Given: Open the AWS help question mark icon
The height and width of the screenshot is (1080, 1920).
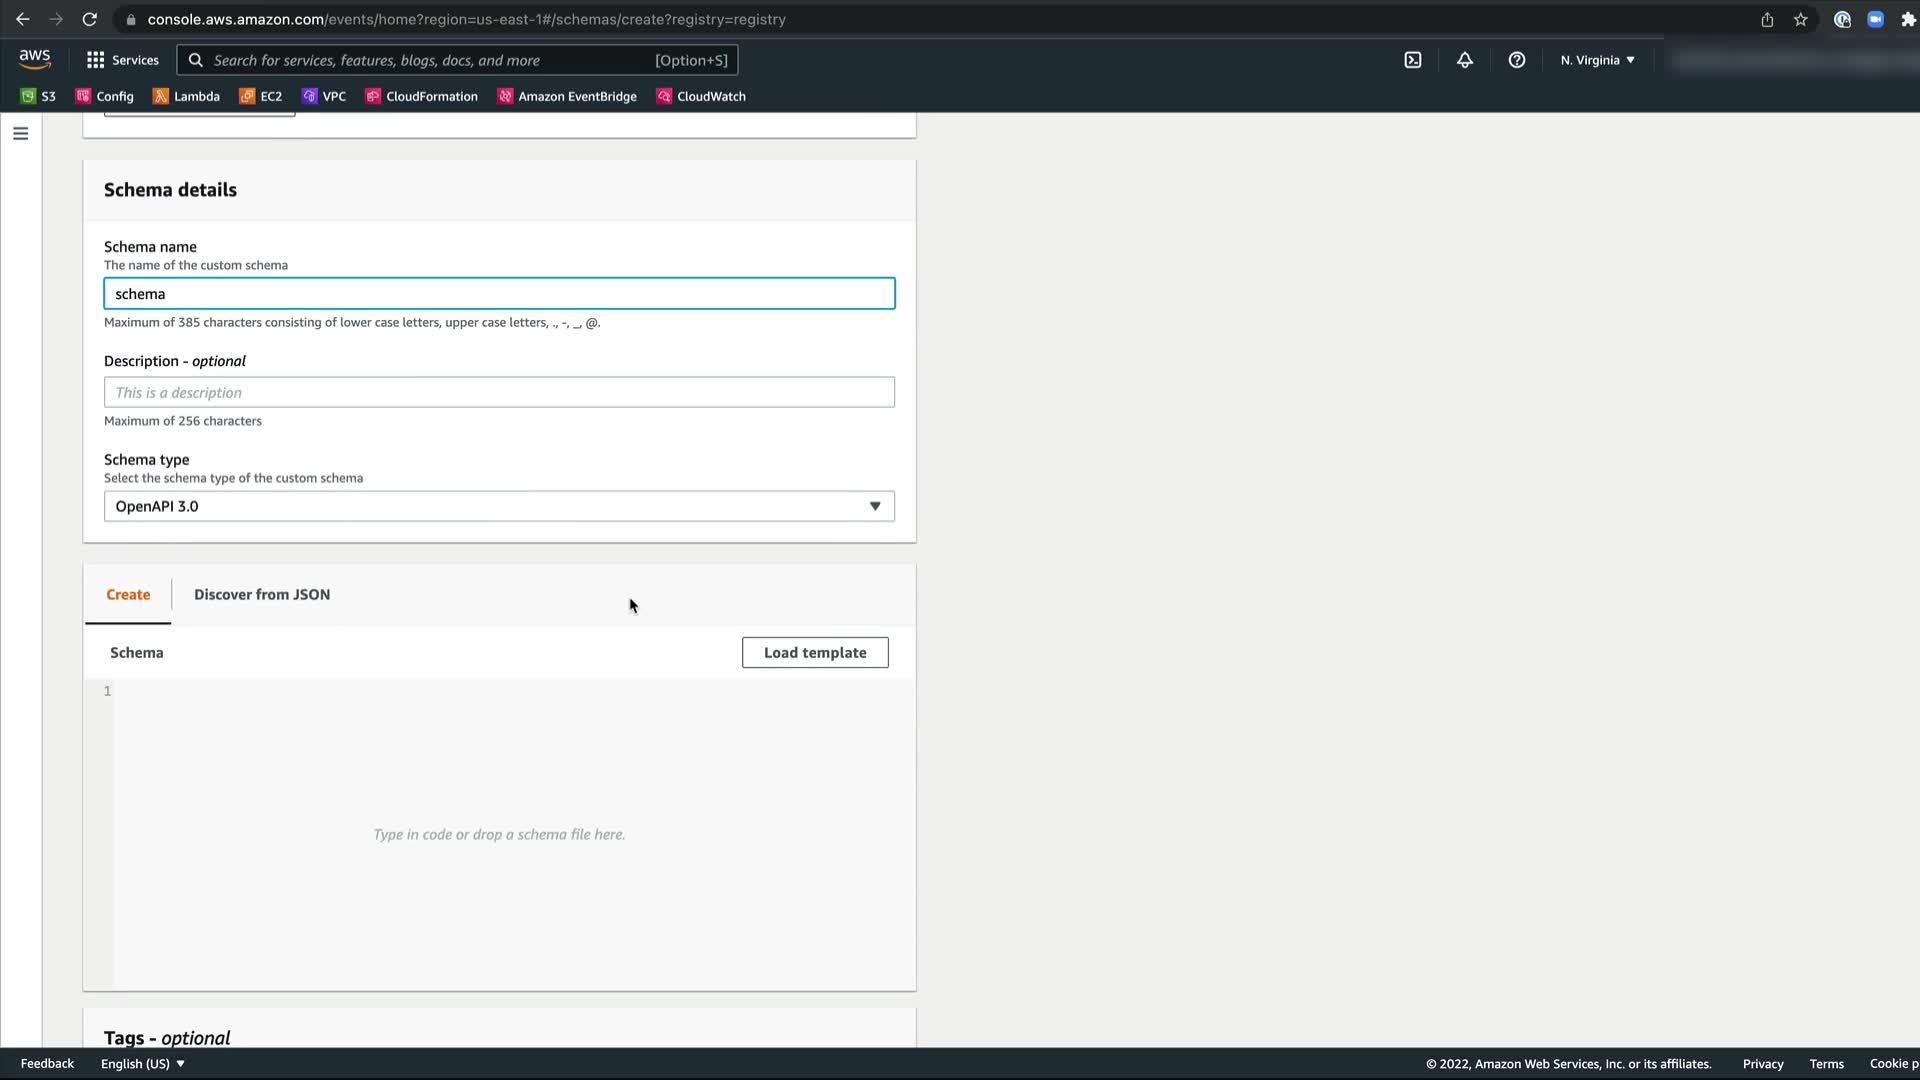Looking at the screenshot, I should [x=1517, y=60].
